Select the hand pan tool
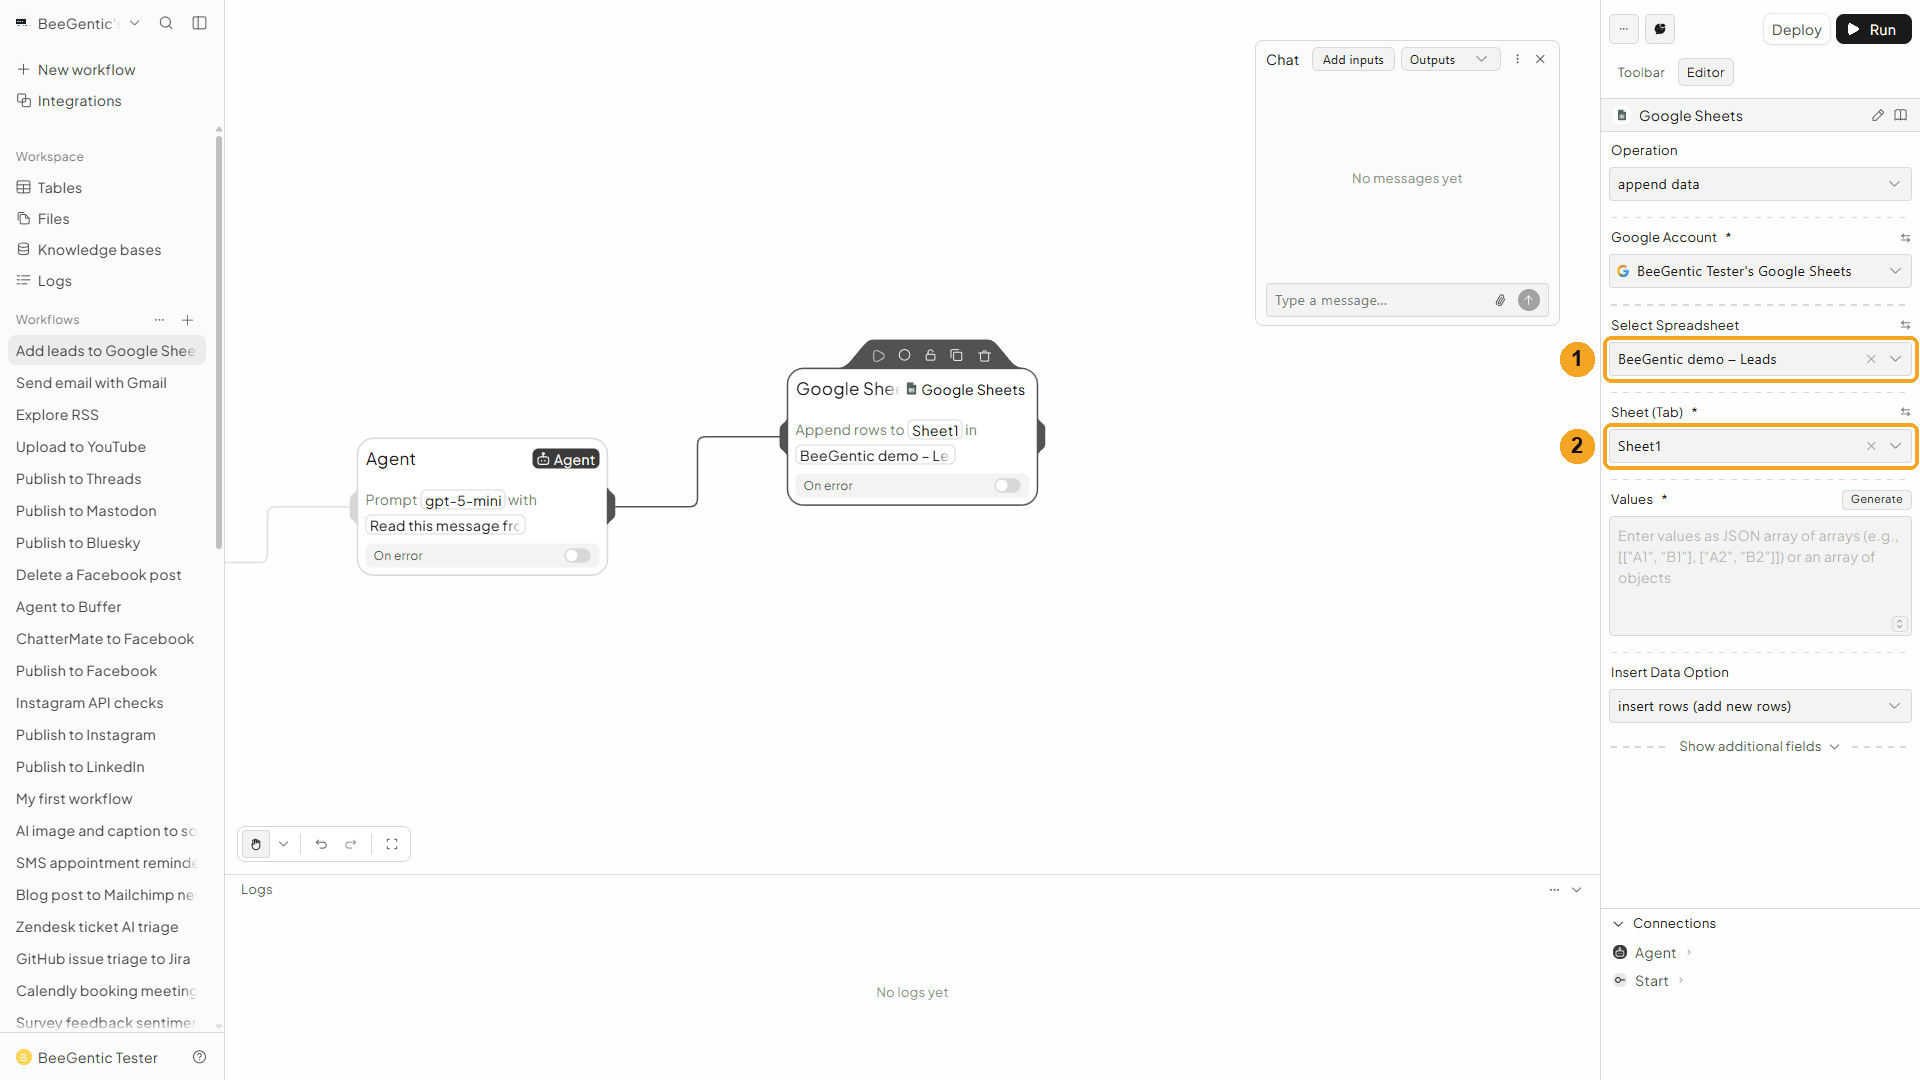Image resolution: width=1920 pixels, height=1080 pixels. (x=256, y=844)
